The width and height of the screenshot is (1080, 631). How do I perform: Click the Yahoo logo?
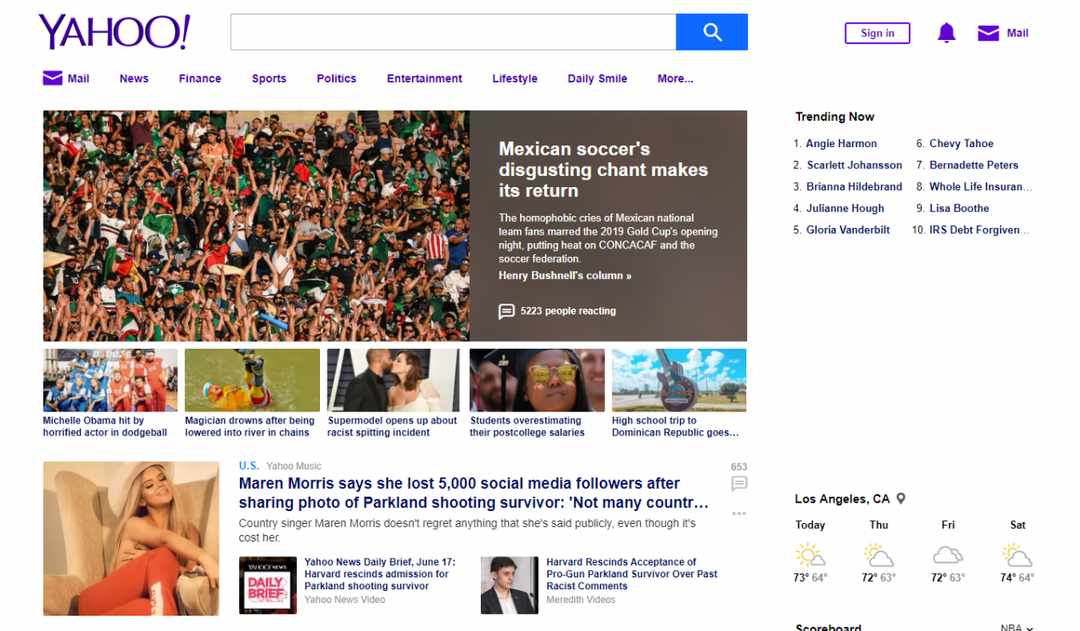114,32
